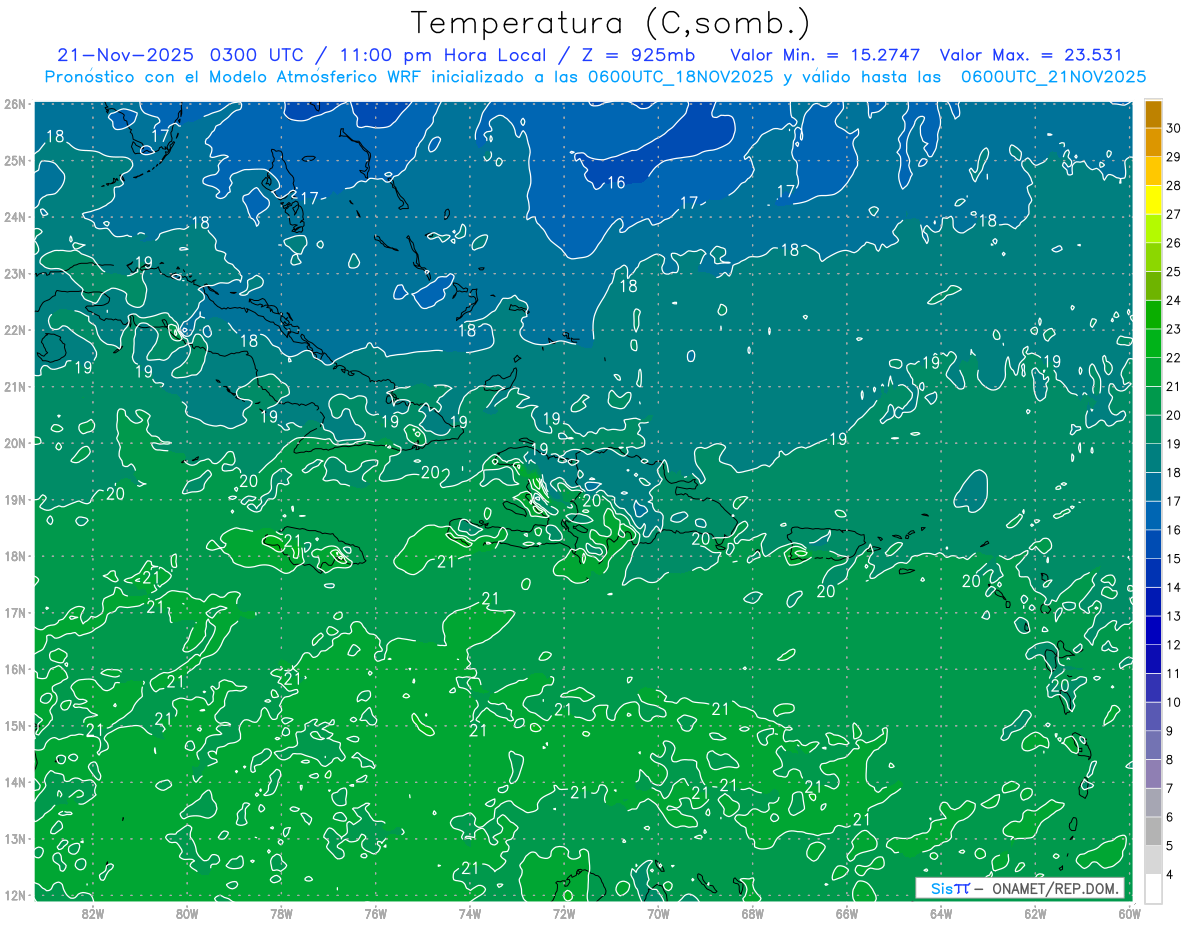
Task: Click the "82W" longitude axis label
Action: tap(92, 912)
